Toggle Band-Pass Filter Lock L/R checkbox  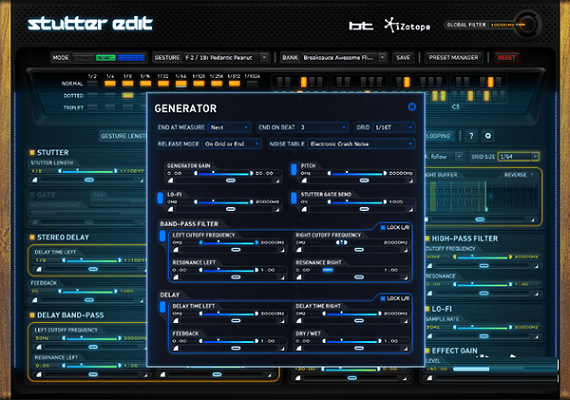coord(383,228)
